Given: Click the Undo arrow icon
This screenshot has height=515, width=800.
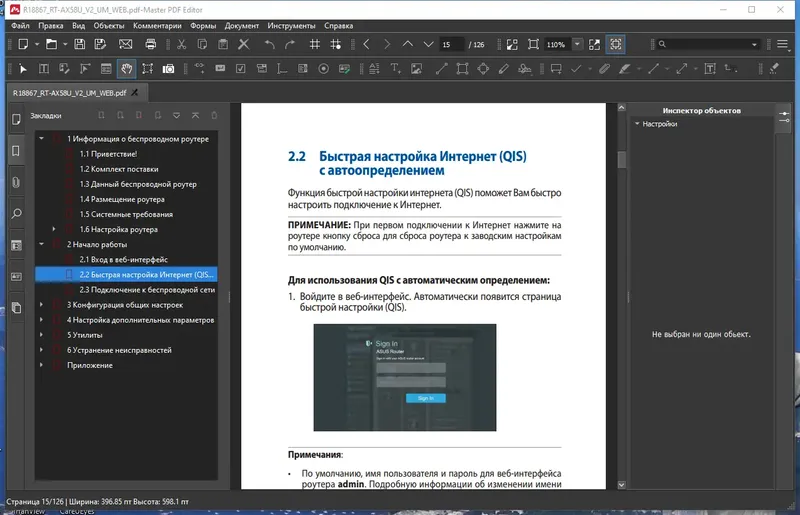Looking at the screenshot, I should (x=269, y=44).
